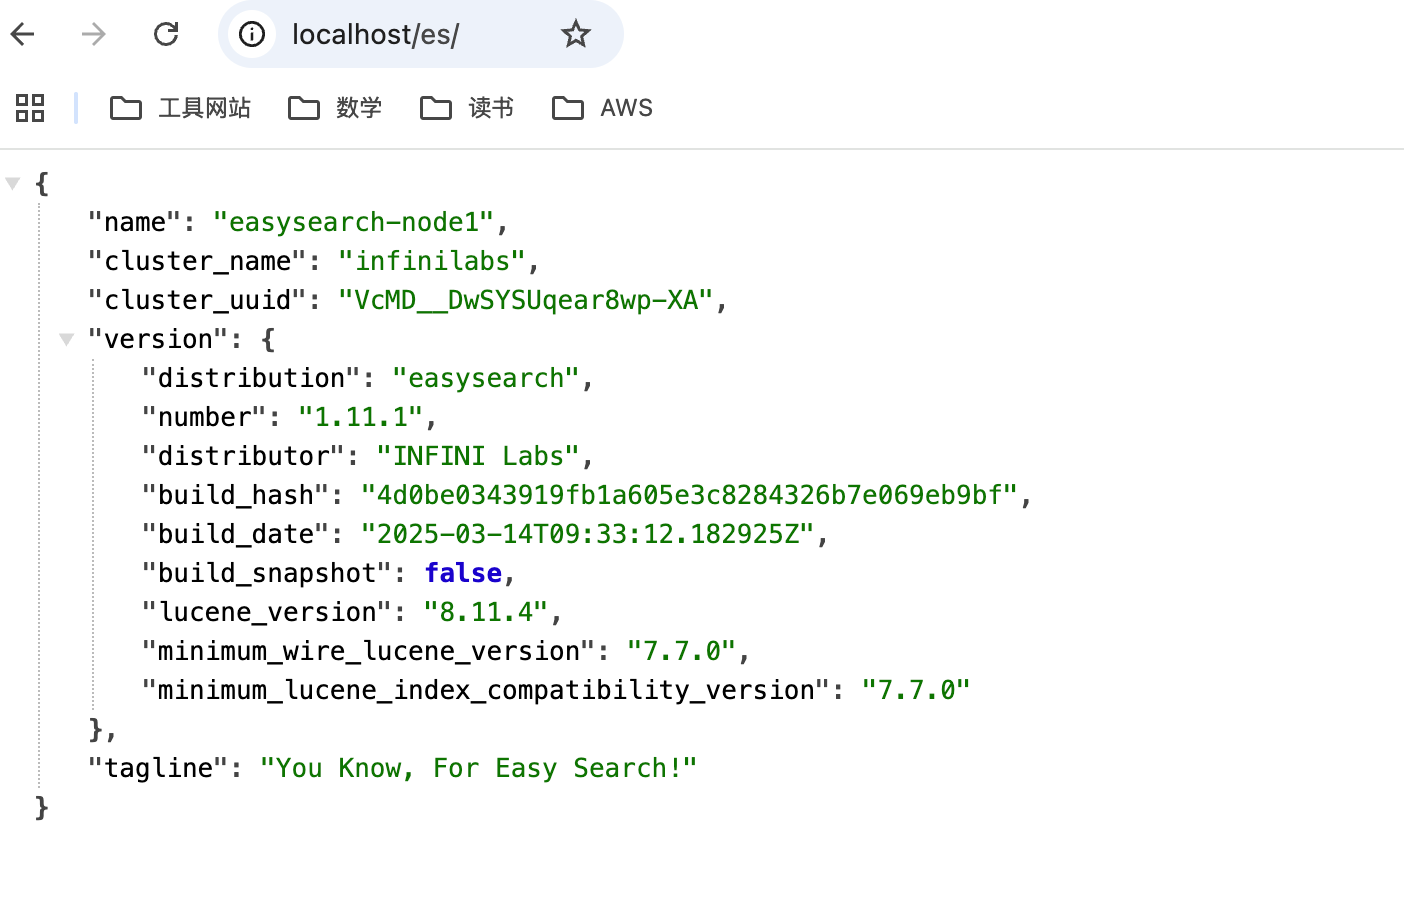The height and width of the screenshot is (904, 1404).
Task: Reload the localhost/es page
Action: [166, 34]
